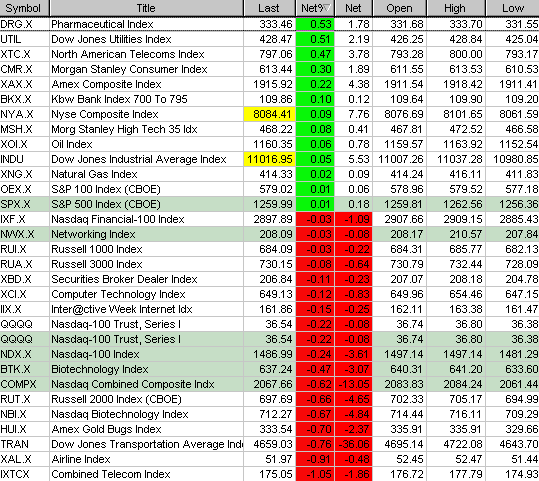The width and height of the screenshot is (539, 481).
Task: Click Net% value 0.53 for DRG.X
Action: pos(315,24)
